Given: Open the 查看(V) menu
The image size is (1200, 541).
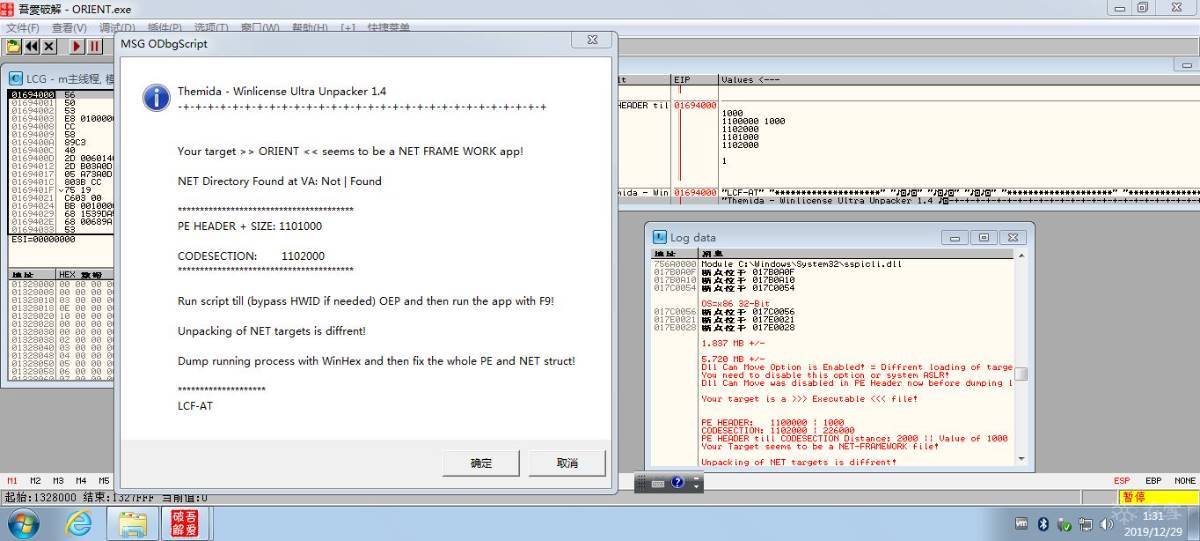Looking at the screenshot, I should pyautogui.click(x=68, y=27).
